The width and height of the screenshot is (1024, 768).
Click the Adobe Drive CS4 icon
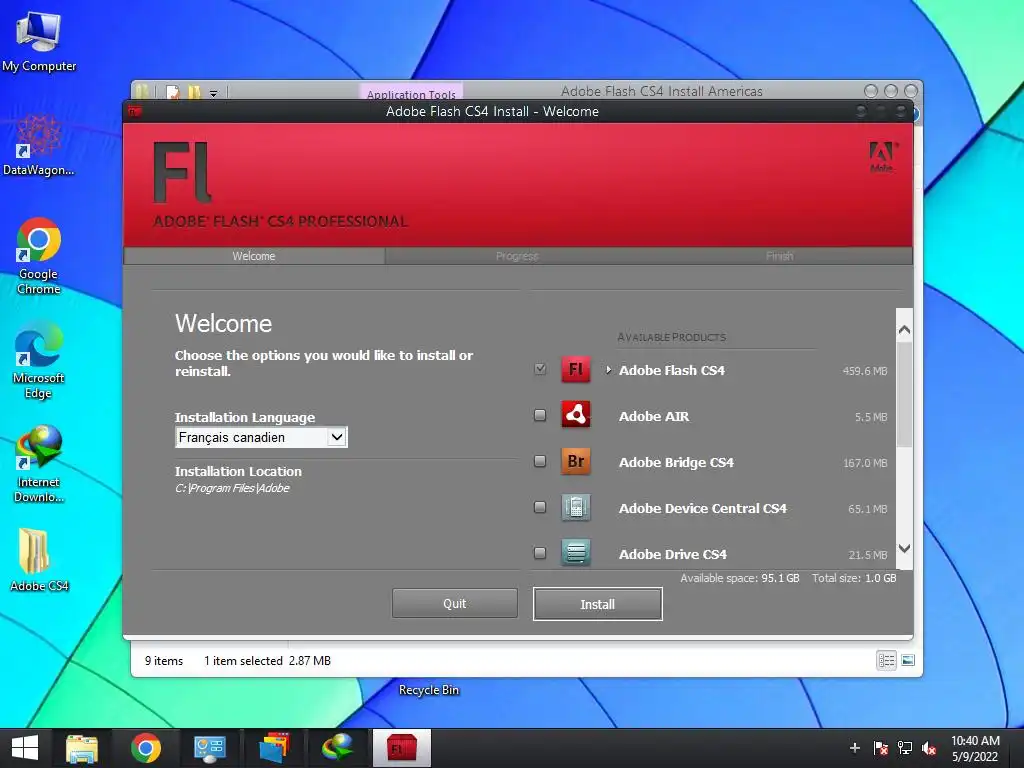coord(575,553)
